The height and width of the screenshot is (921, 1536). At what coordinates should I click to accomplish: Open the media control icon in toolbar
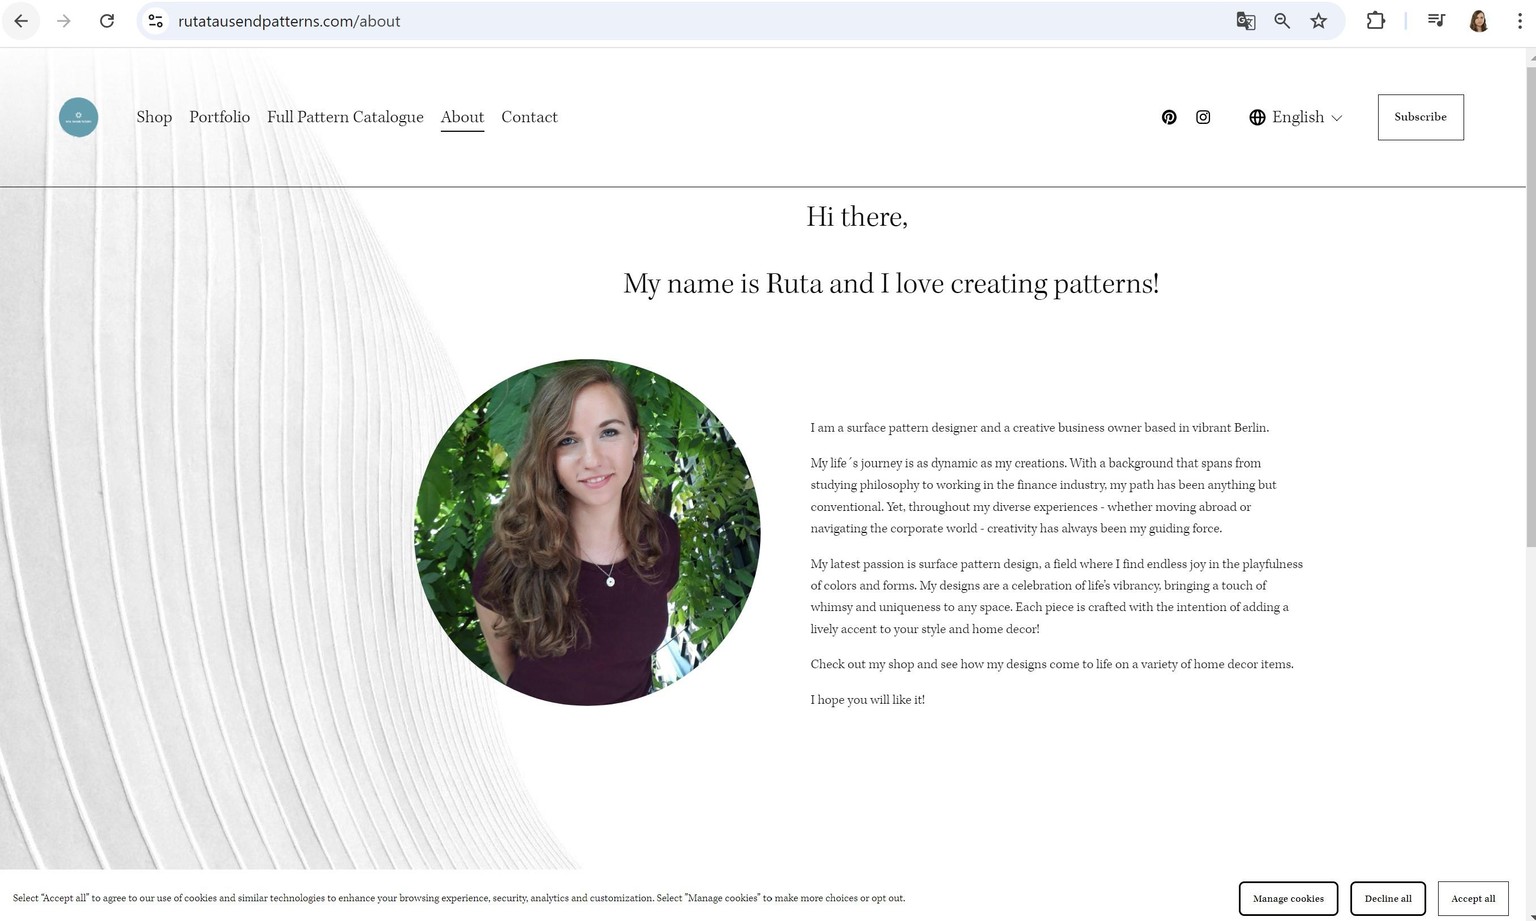[1436, 21]
